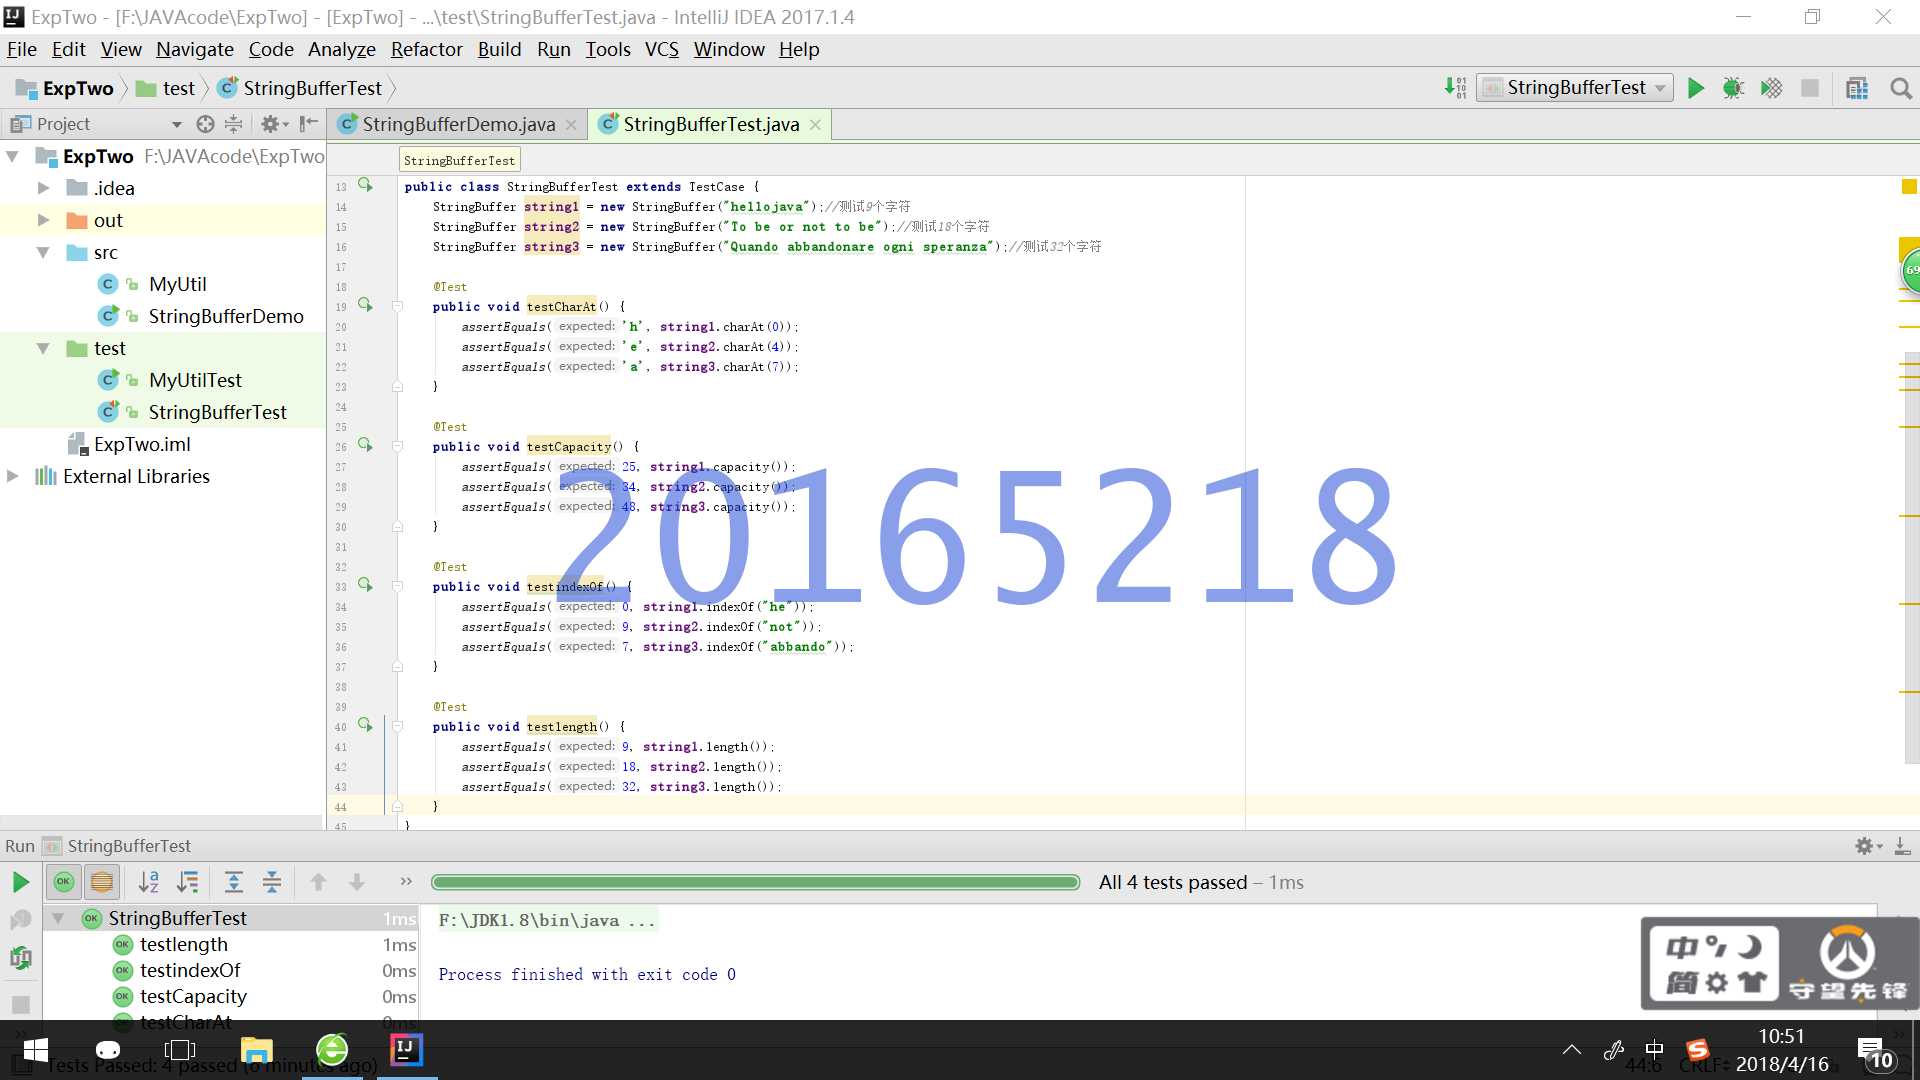
Task: Click ExpTwo breadcrumb in navigation bar
Action: pos(66,88)
